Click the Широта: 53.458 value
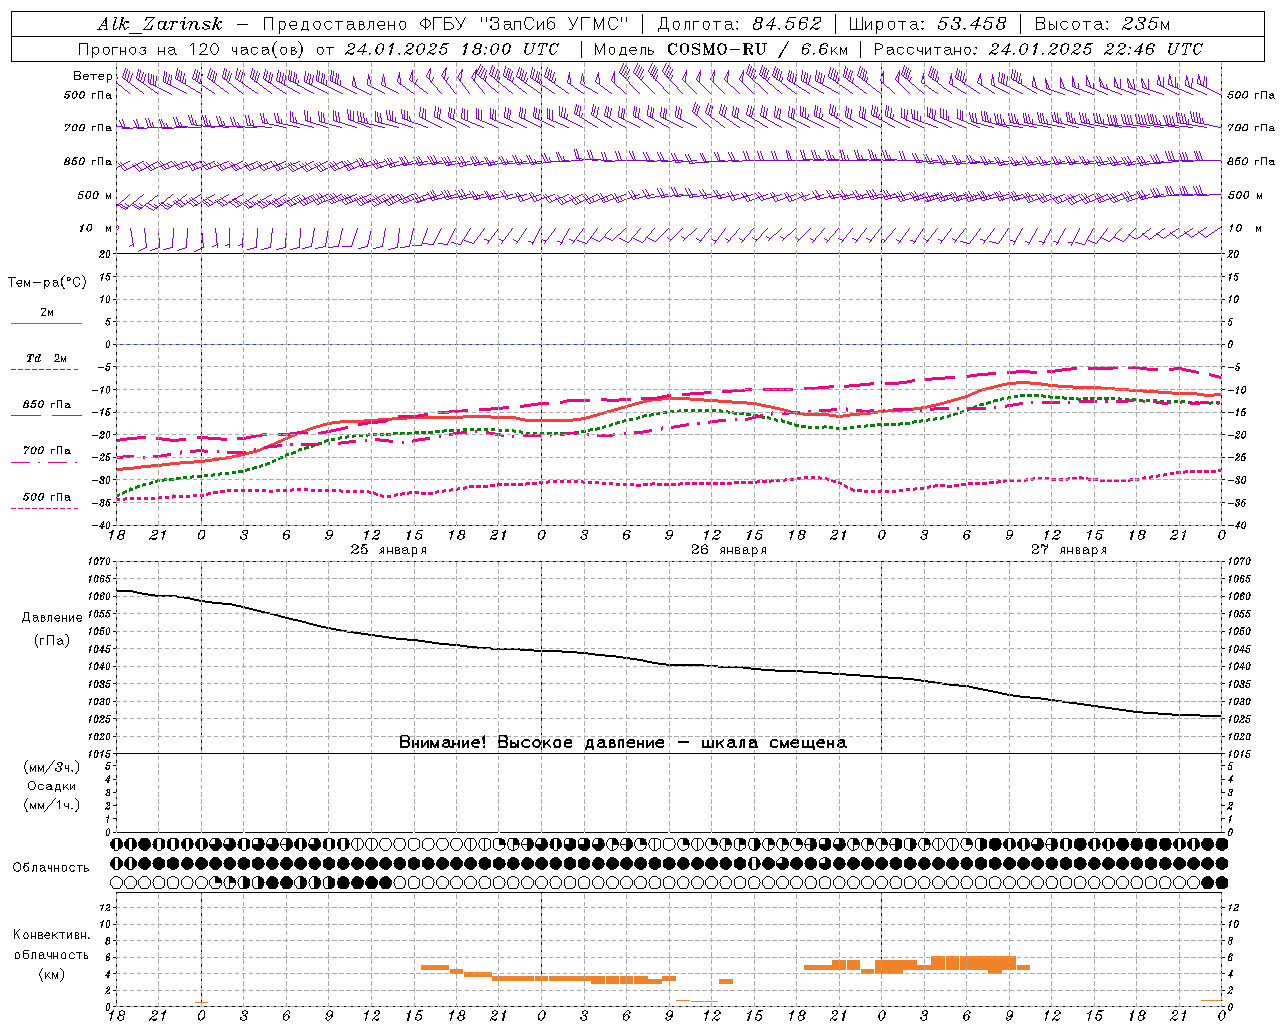The image size is (1280, 1024). 926,24
